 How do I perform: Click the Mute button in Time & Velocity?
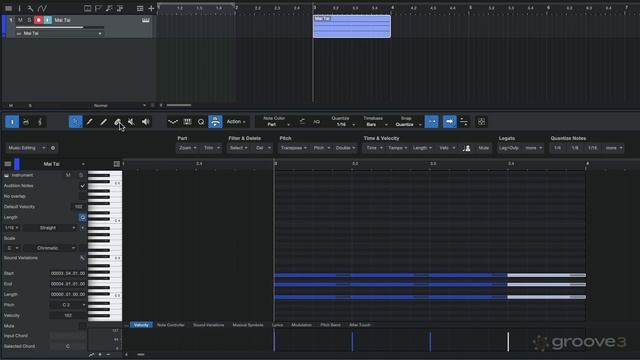click(483, 148)
